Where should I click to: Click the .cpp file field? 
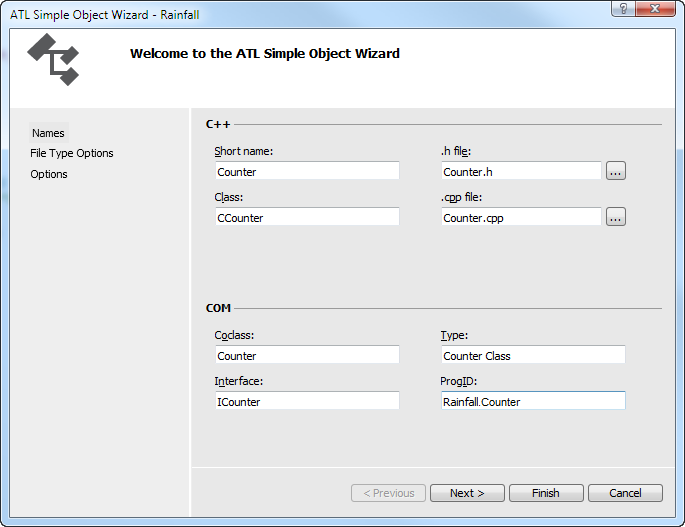[521, 217]
